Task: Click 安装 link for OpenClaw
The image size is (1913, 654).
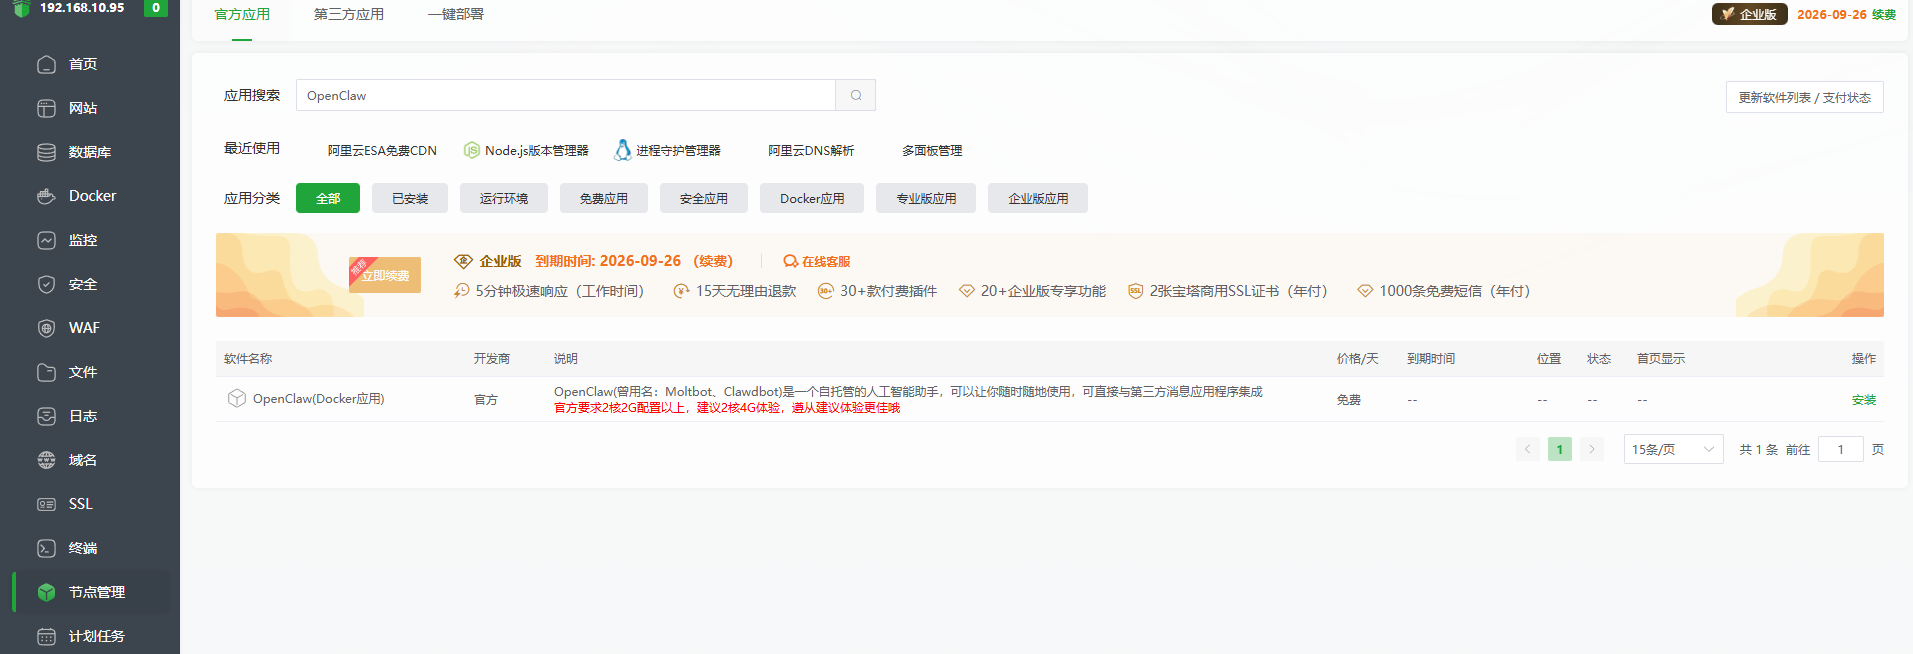Action: click(1863, 399)
